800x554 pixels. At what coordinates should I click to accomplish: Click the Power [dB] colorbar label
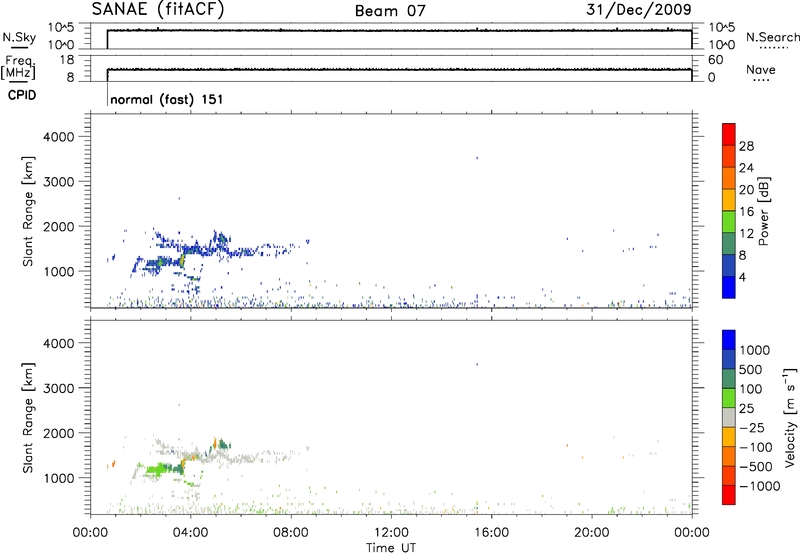[x=764, y=211]
